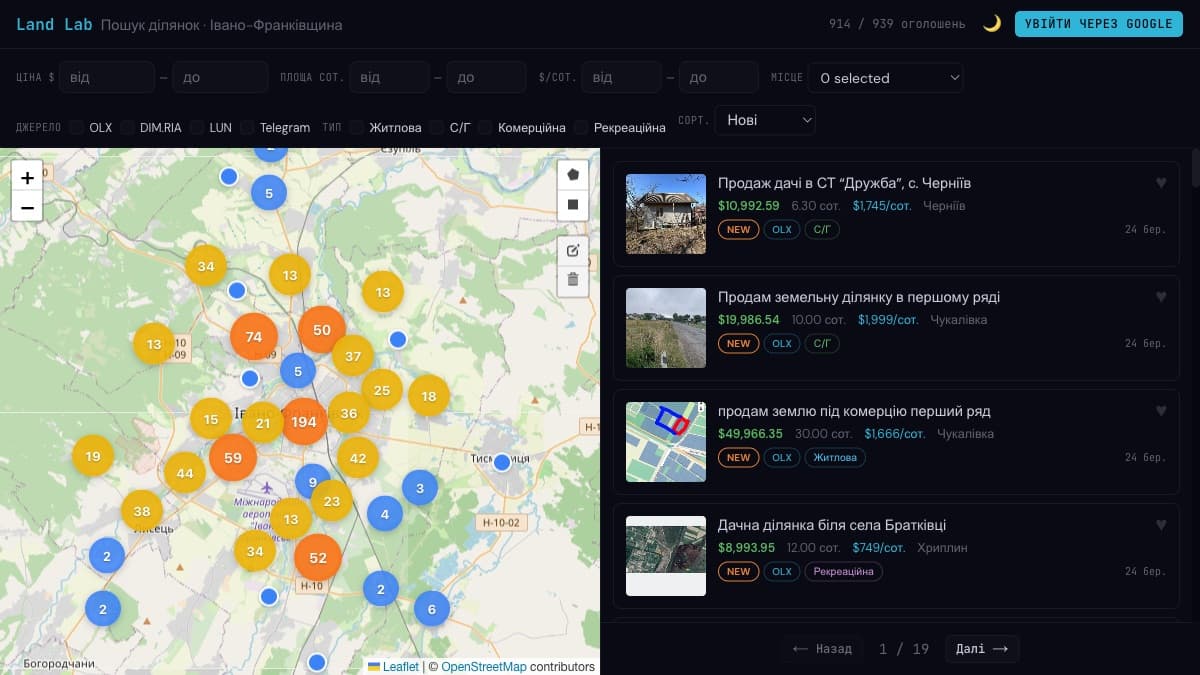Select the polygon drawing tool on the map
The height and width of the screenshot is (675, 1200).
(573, 174)
